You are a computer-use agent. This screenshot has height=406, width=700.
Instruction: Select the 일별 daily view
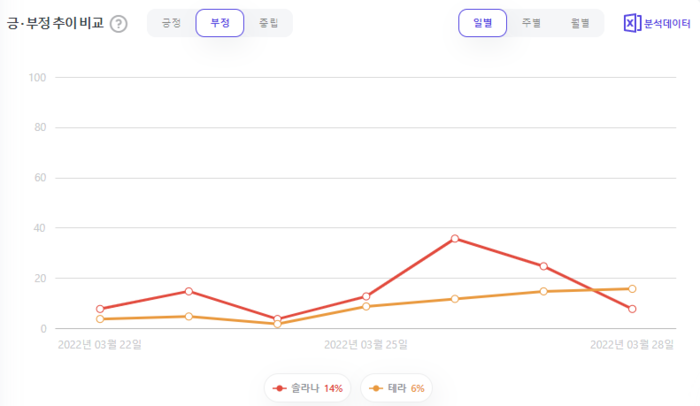click(483, 23)
